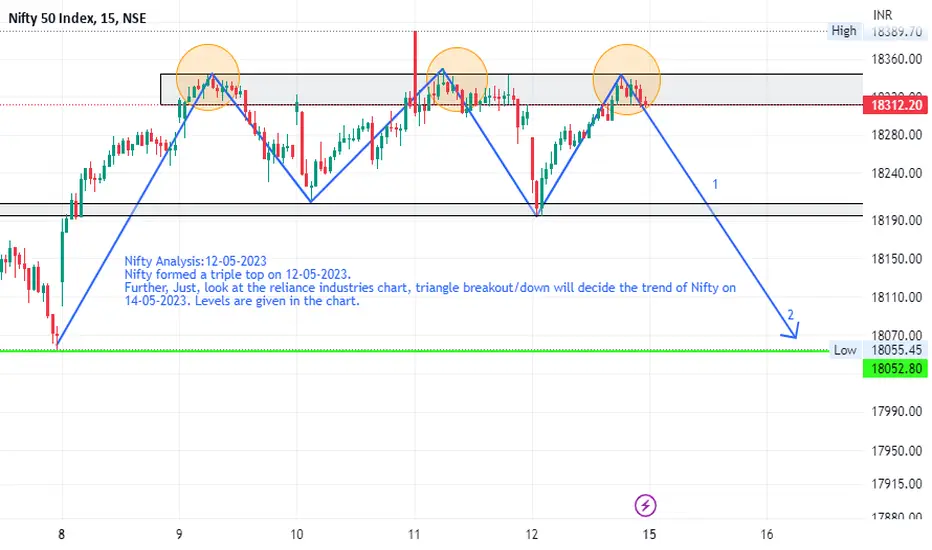The width and height of the screenshot is (932, 550).
Task: Click the High label tag
Action: click(x=844, y=31)
